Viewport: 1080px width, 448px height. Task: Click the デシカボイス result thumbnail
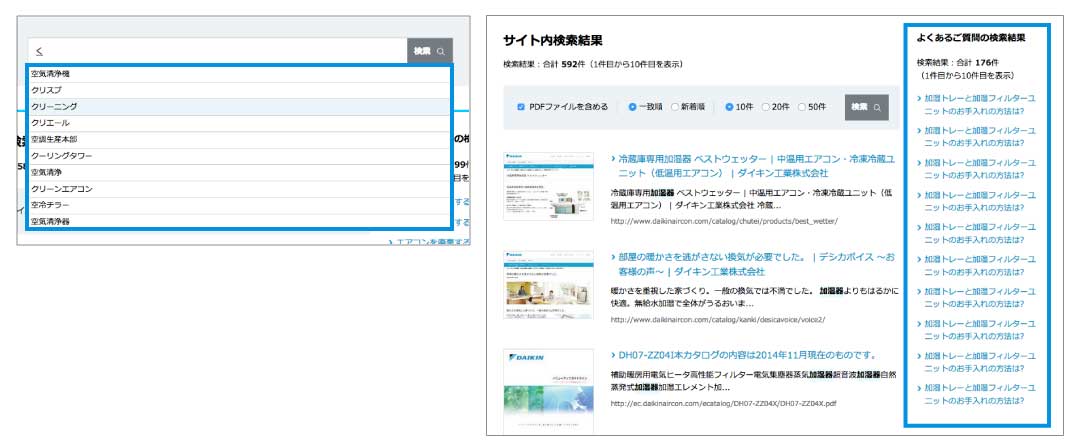(548, 285)
